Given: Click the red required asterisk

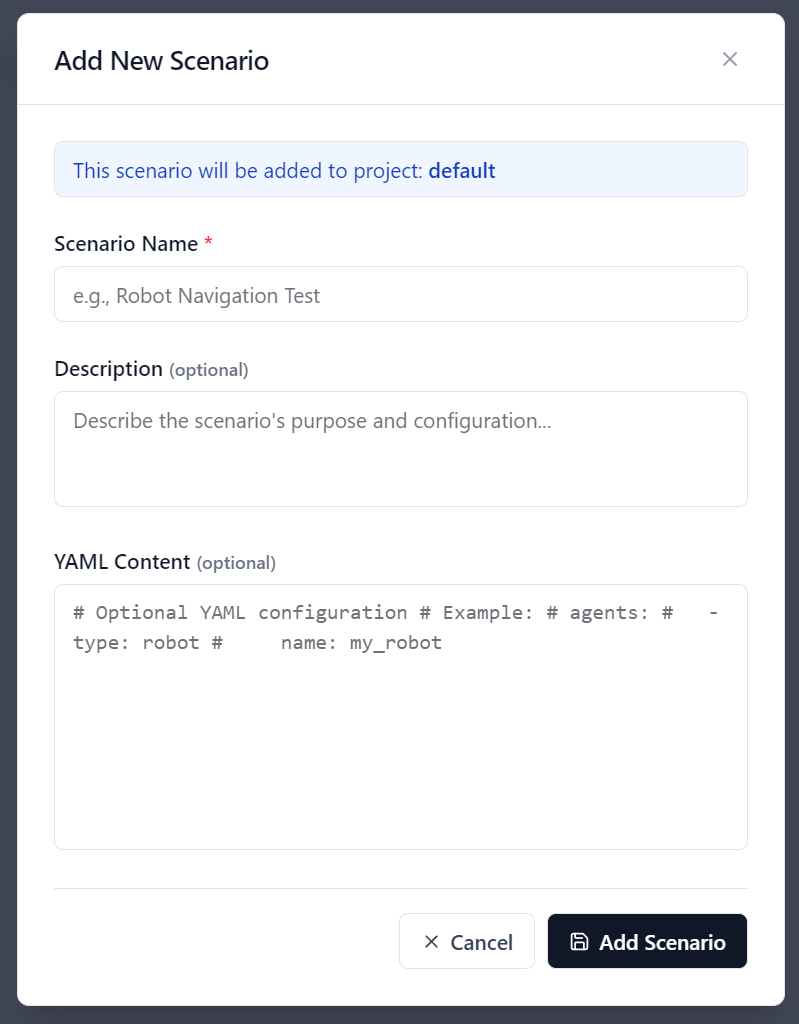Looking at the screenshot, I should 209,243.
